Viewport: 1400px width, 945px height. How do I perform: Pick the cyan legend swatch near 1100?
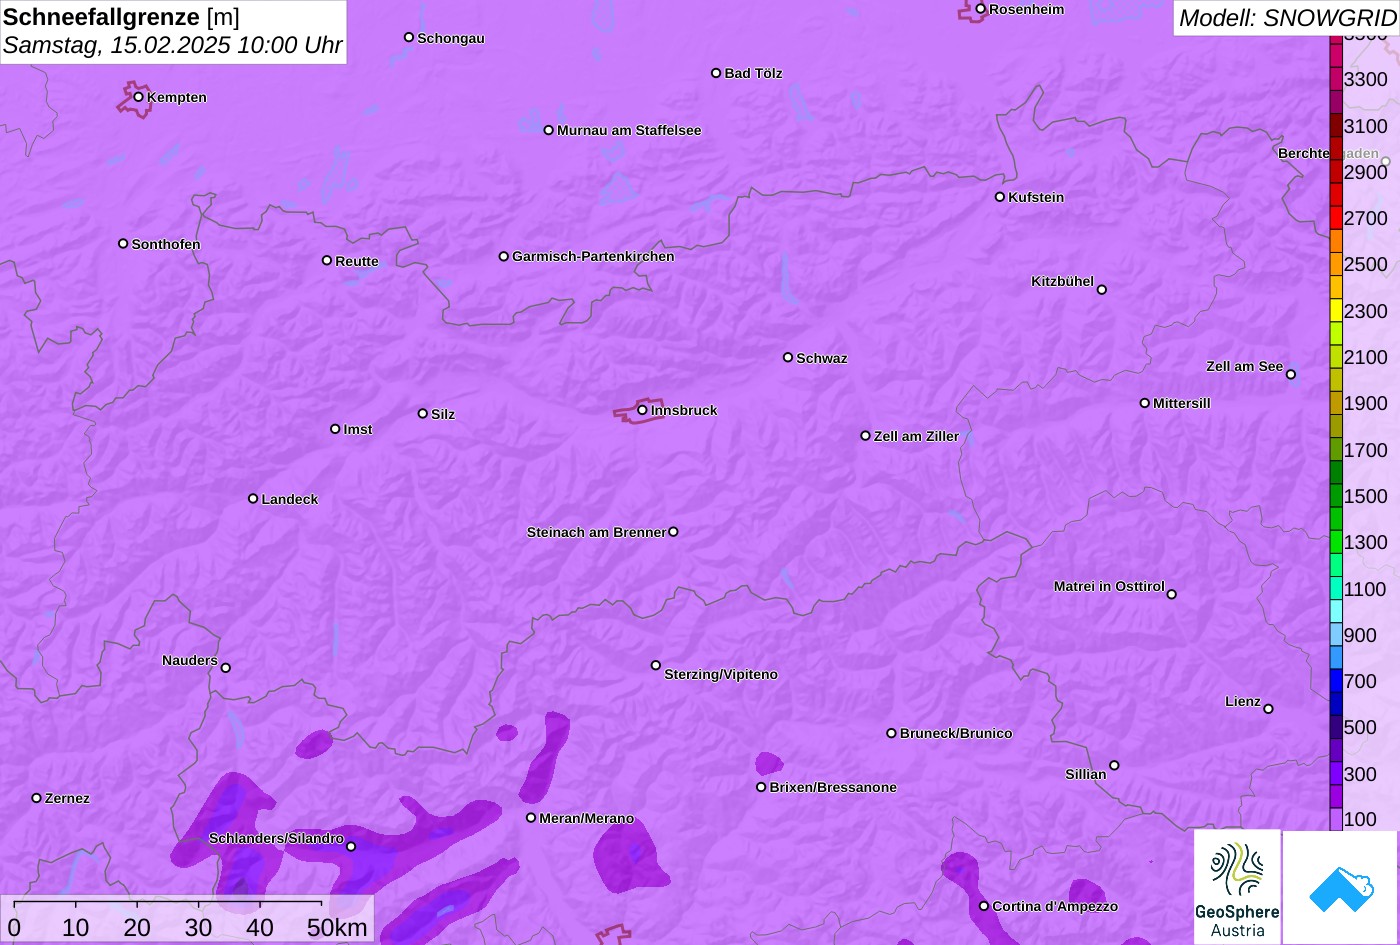tap(1336, 588)
